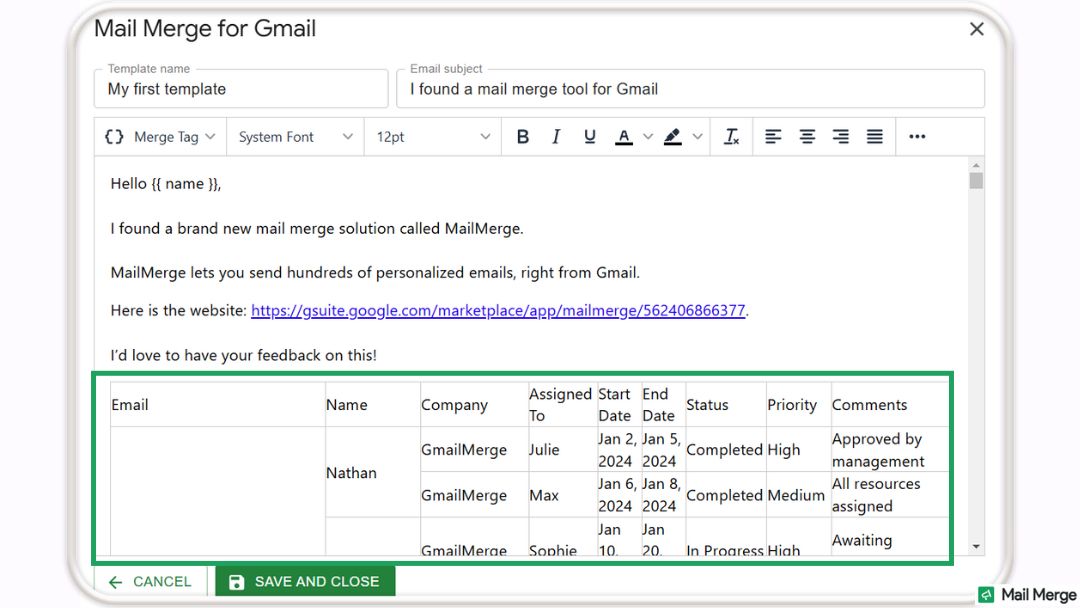Toggle italic formatting
The height and width of the screenshot is (608, 1080).
click(556, 136)
